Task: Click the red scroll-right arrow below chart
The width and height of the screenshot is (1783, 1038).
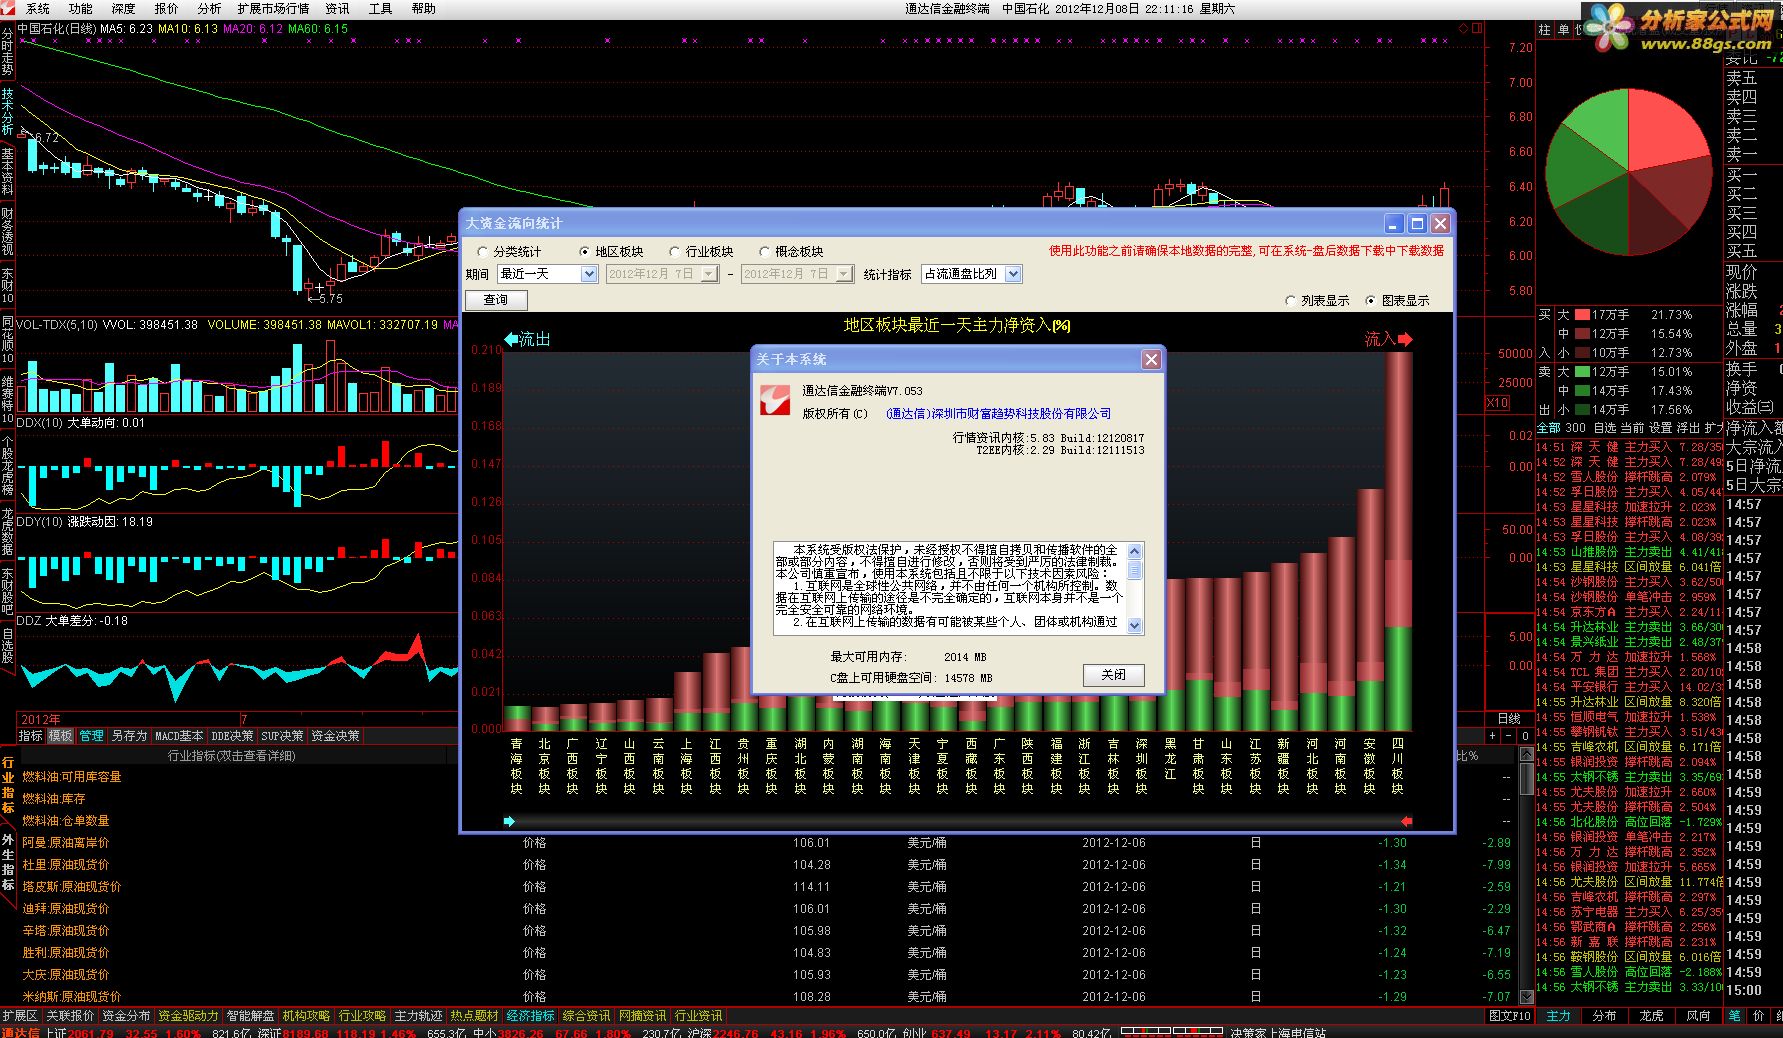Action: 1406,821
